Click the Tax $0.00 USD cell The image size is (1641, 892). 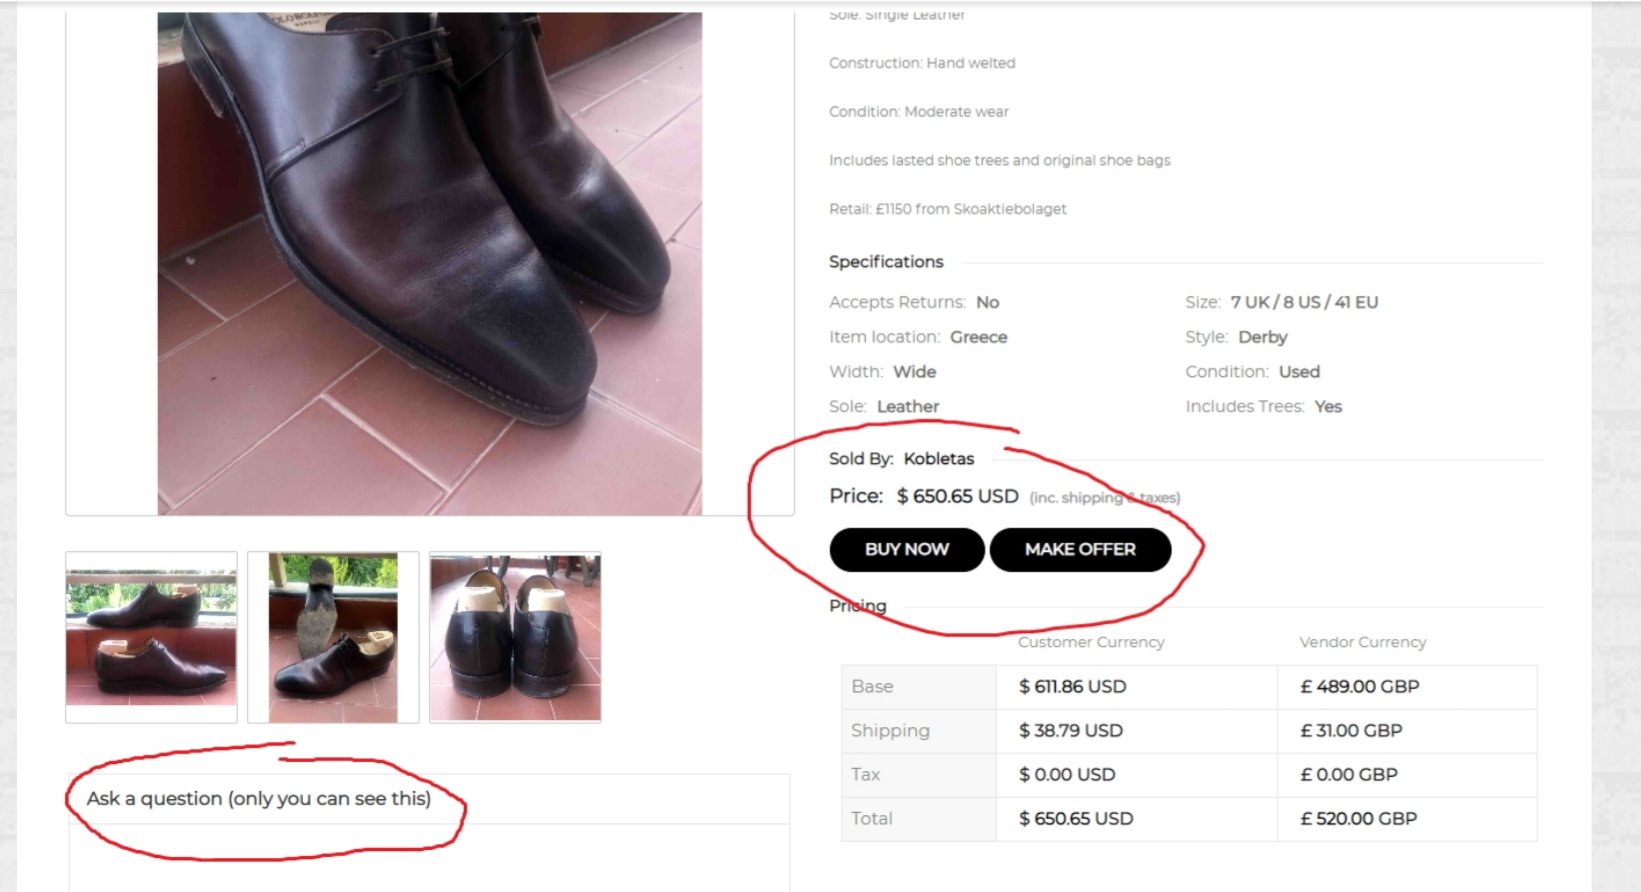(1067, 775)
